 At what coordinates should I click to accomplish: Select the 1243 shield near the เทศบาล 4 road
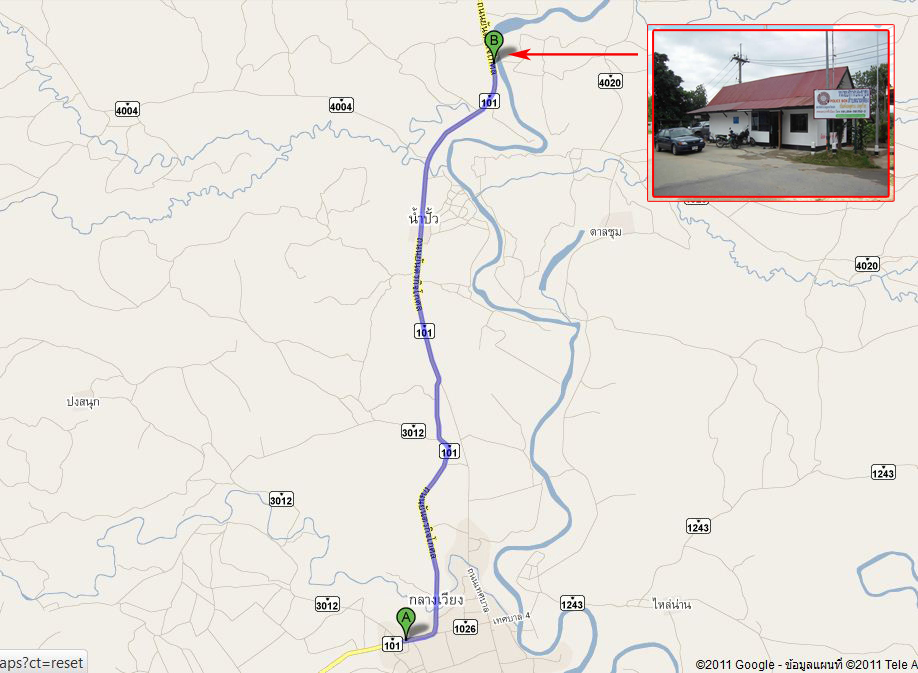point(572,603)
